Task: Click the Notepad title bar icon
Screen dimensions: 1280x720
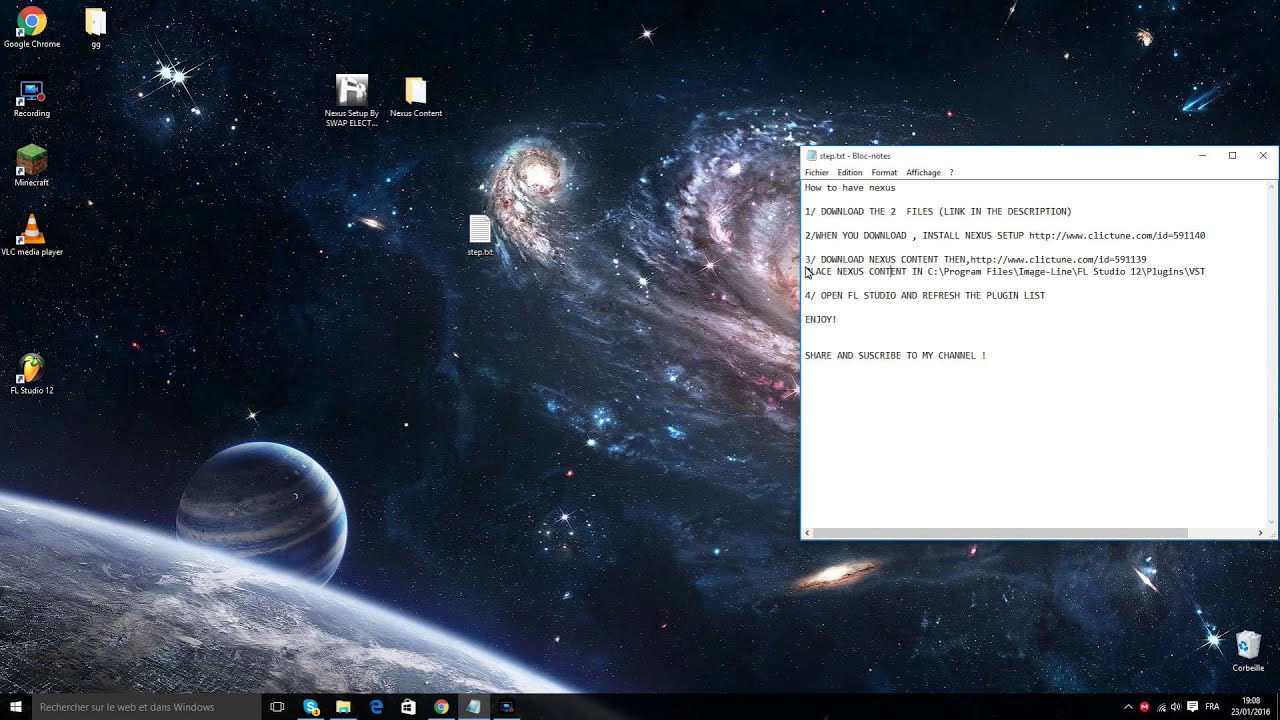Action: [x=811, y=156]
